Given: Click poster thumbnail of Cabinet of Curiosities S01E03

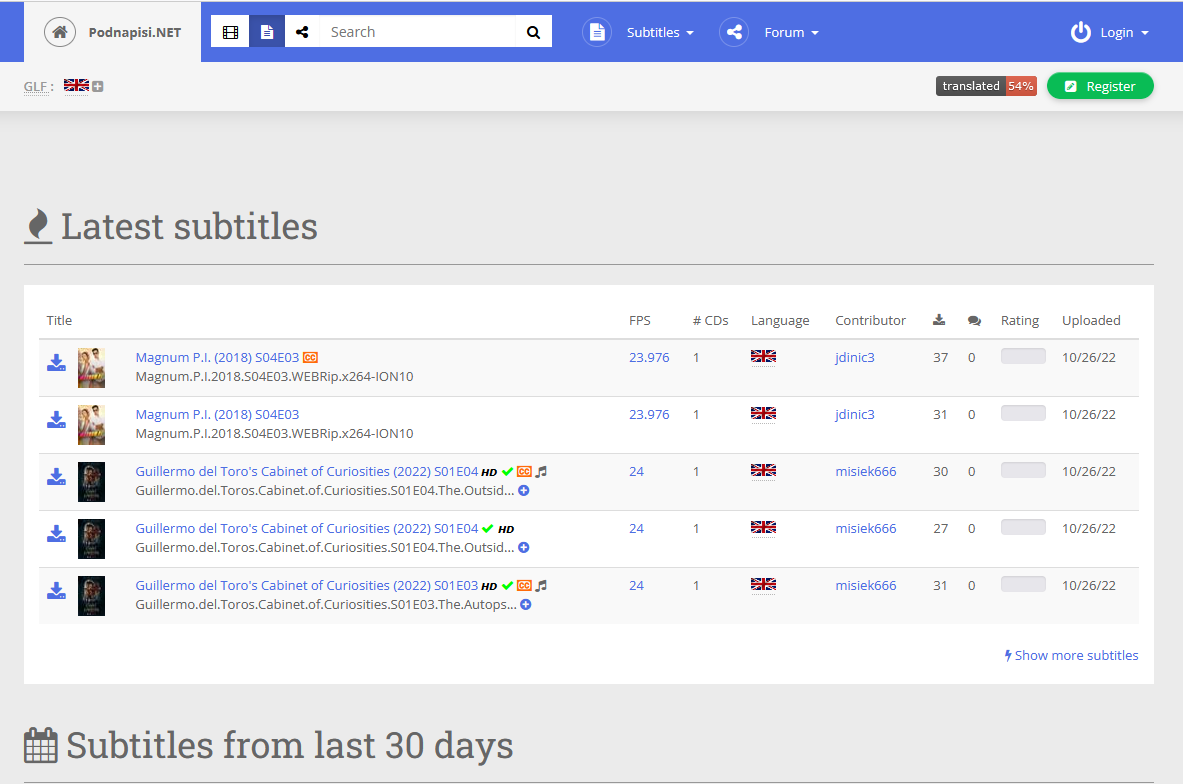Looking at the screenshot, I should [x=91, y=596].
